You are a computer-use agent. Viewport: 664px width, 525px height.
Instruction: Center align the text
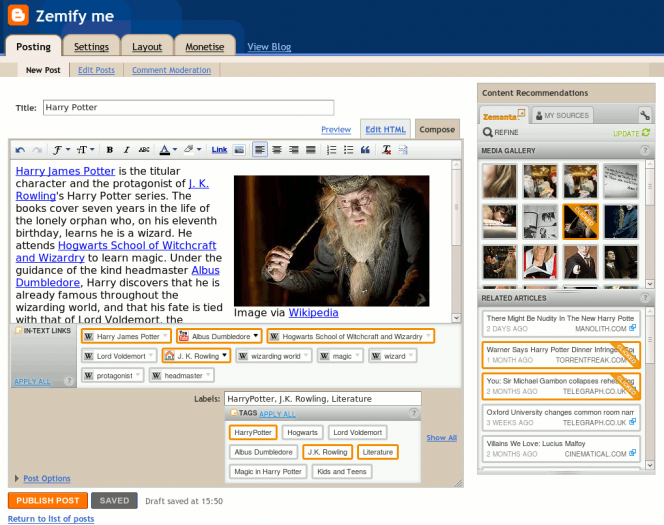(277, 149)
